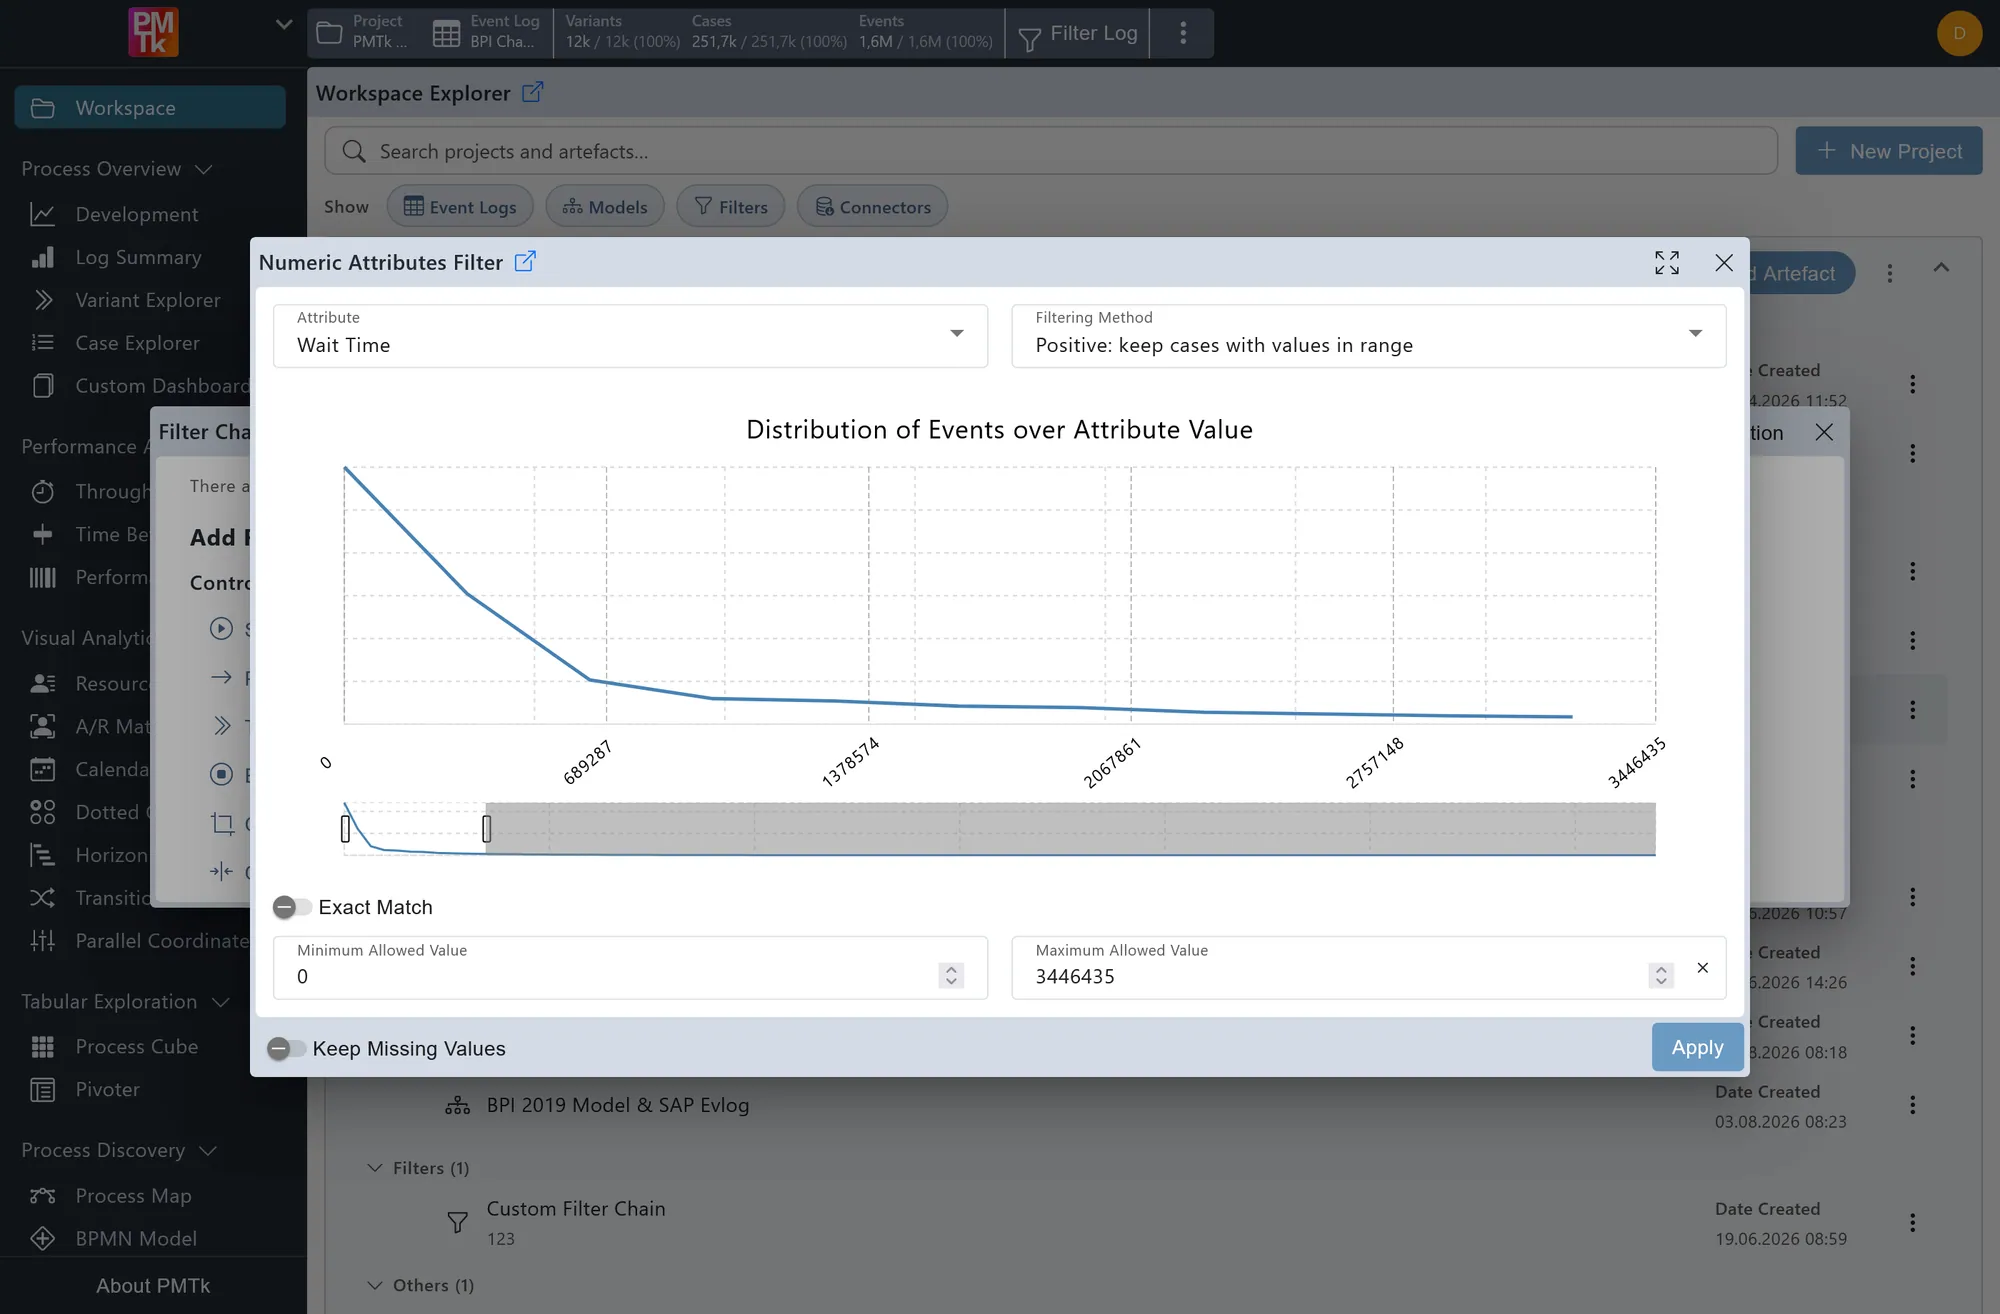Open Numeric Attributes Filter in new window icon

click(525, 262)
